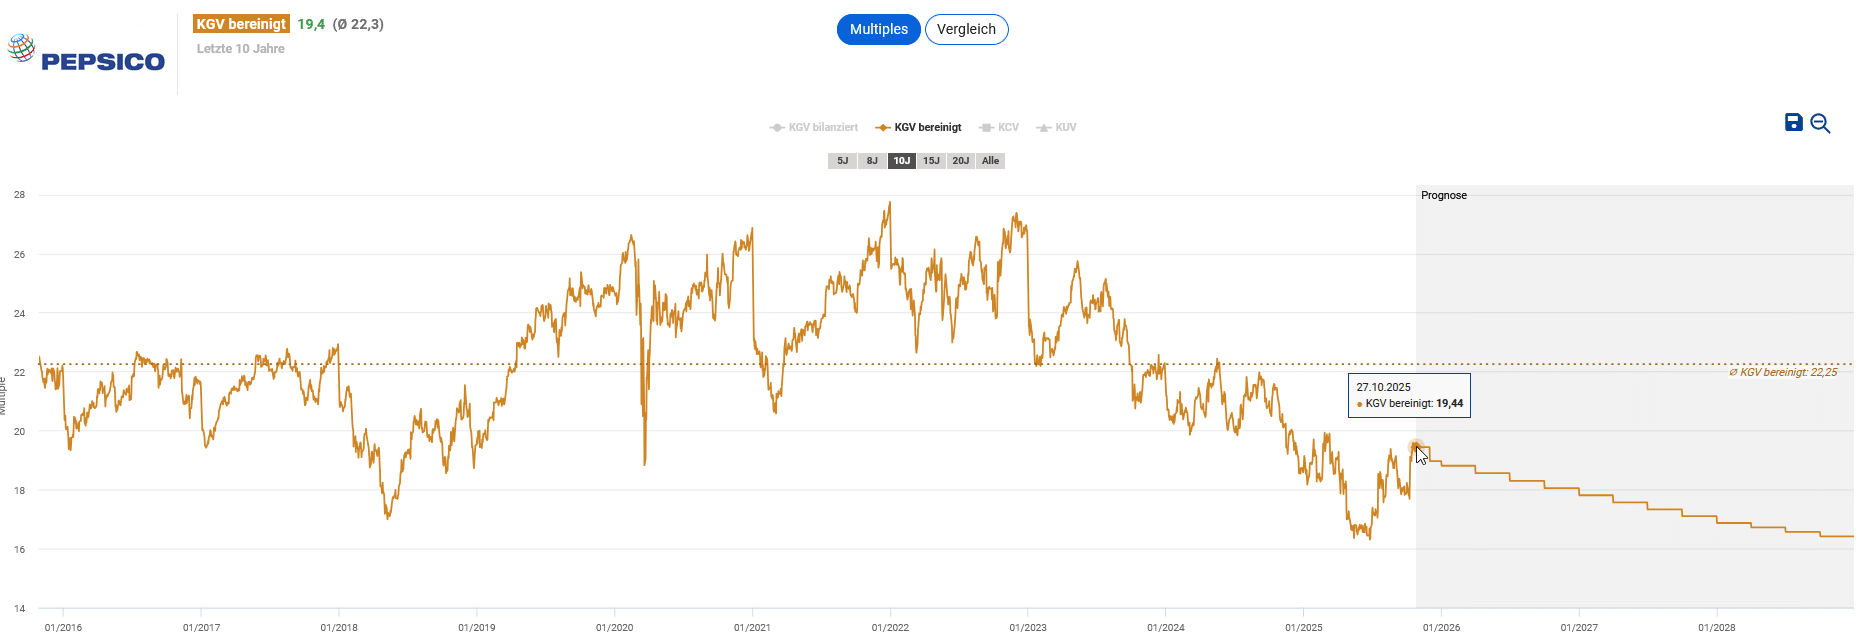
Task: Click the Ø KGV bereinigt 22,25 average label
Action: coord(1783,372)
